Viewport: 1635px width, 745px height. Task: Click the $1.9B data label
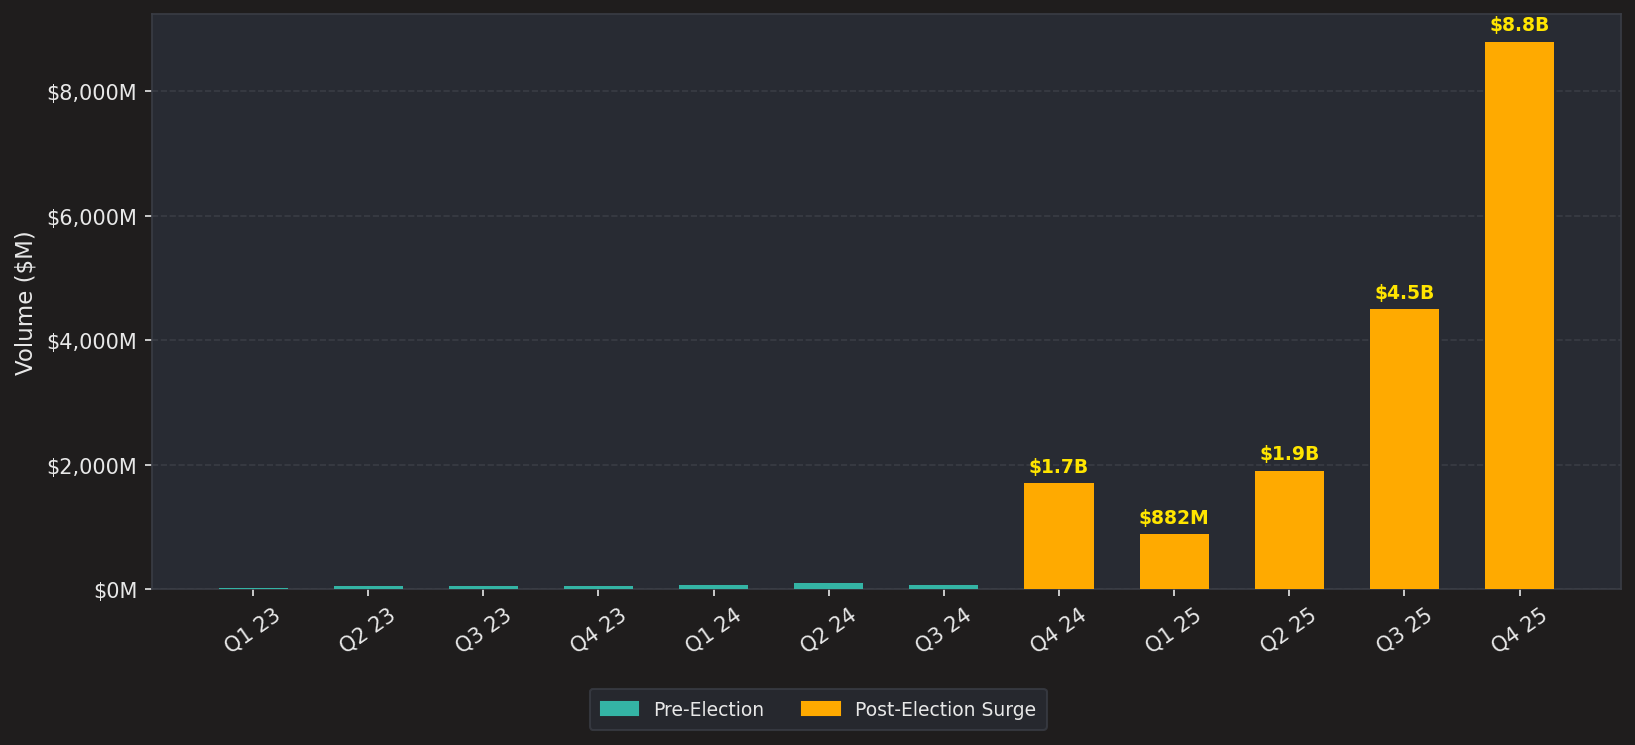tap(1289, 454)
